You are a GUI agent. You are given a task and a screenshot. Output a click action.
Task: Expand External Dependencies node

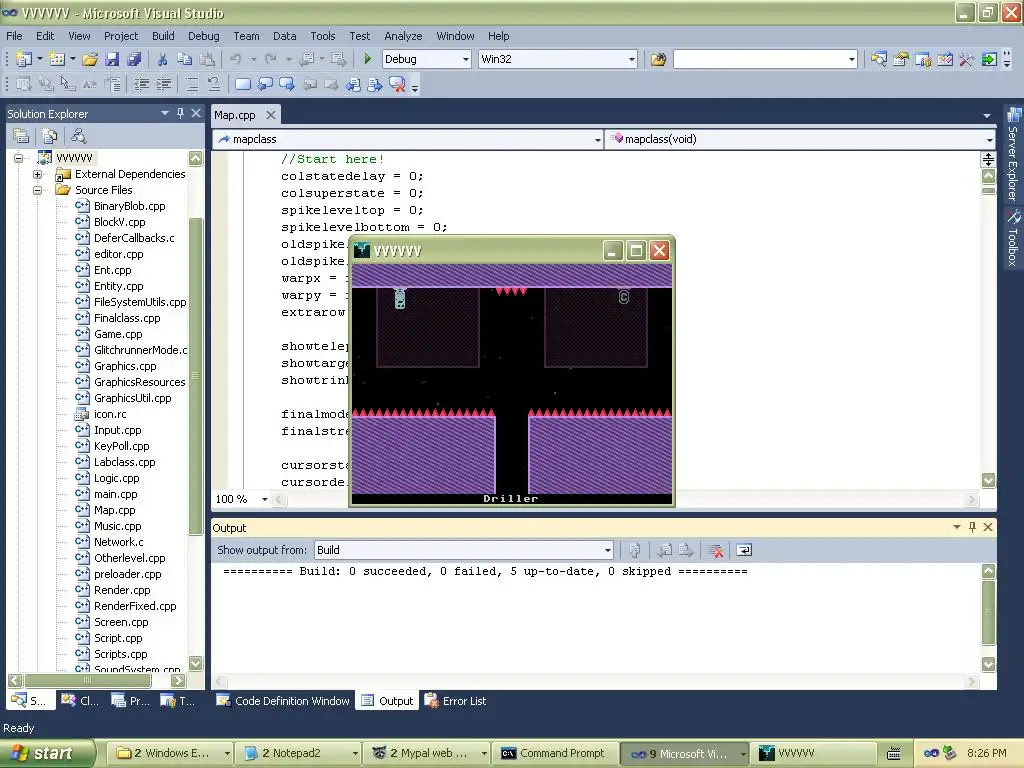point(37,174)
